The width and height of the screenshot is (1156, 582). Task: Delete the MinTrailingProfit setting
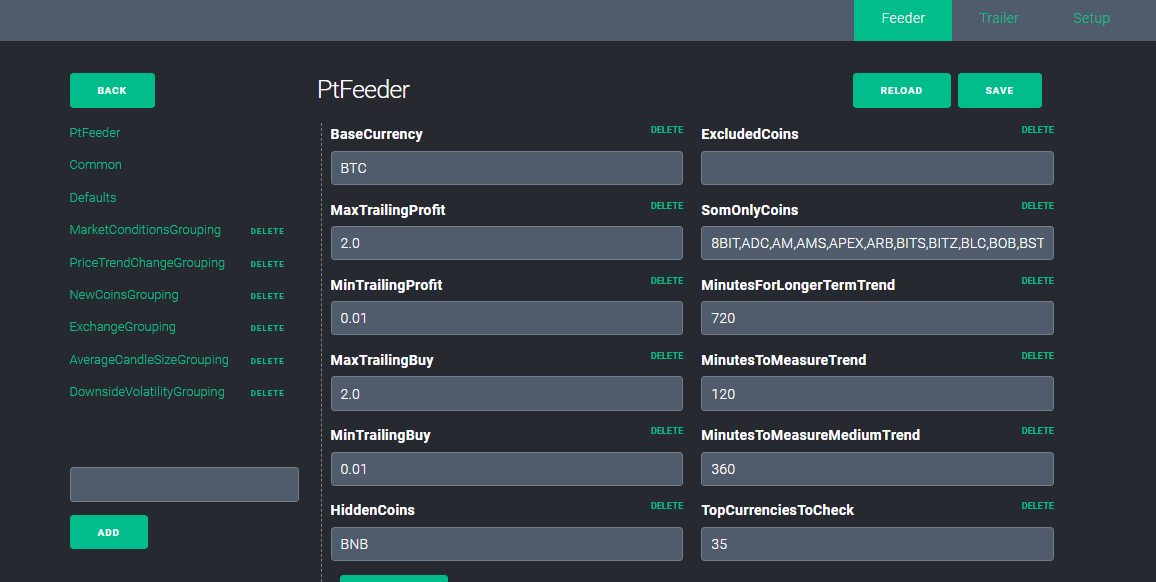click(666, 281)
